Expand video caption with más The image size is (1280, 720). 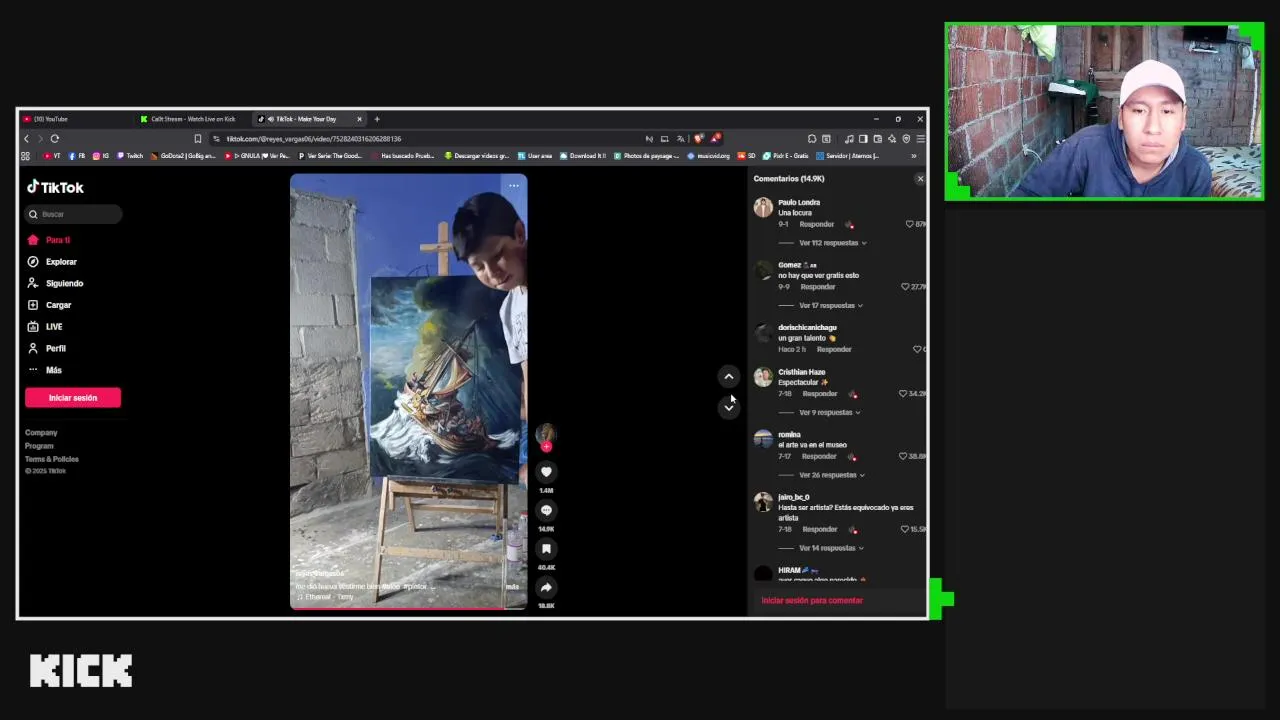(x=512, y=587)
